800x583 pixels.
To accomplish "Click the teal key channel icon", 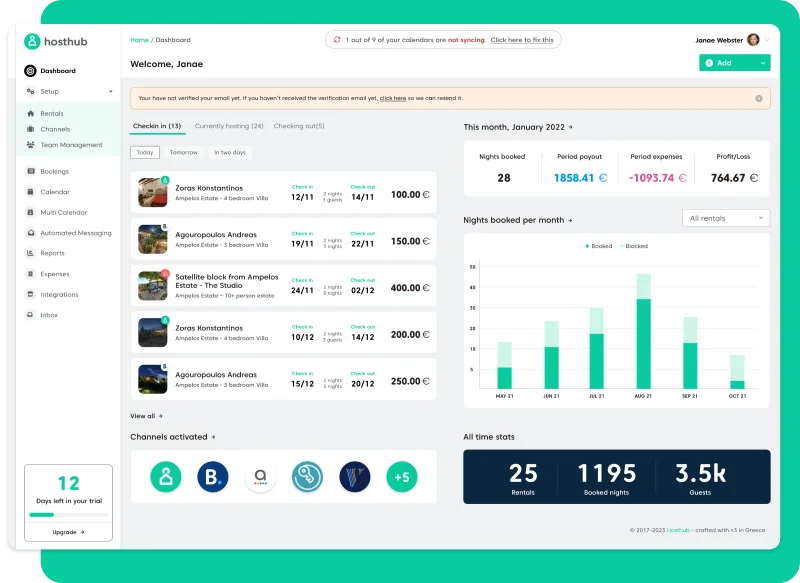I will pyautogui.click(x=307, y=477).
